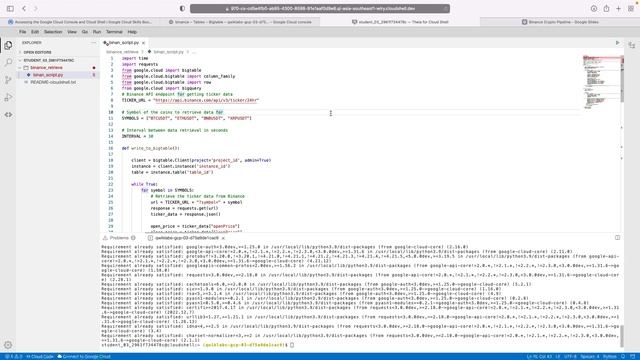Close the qwiklabs terminal tab
The image size is (640, 360).
coord(223,238)
